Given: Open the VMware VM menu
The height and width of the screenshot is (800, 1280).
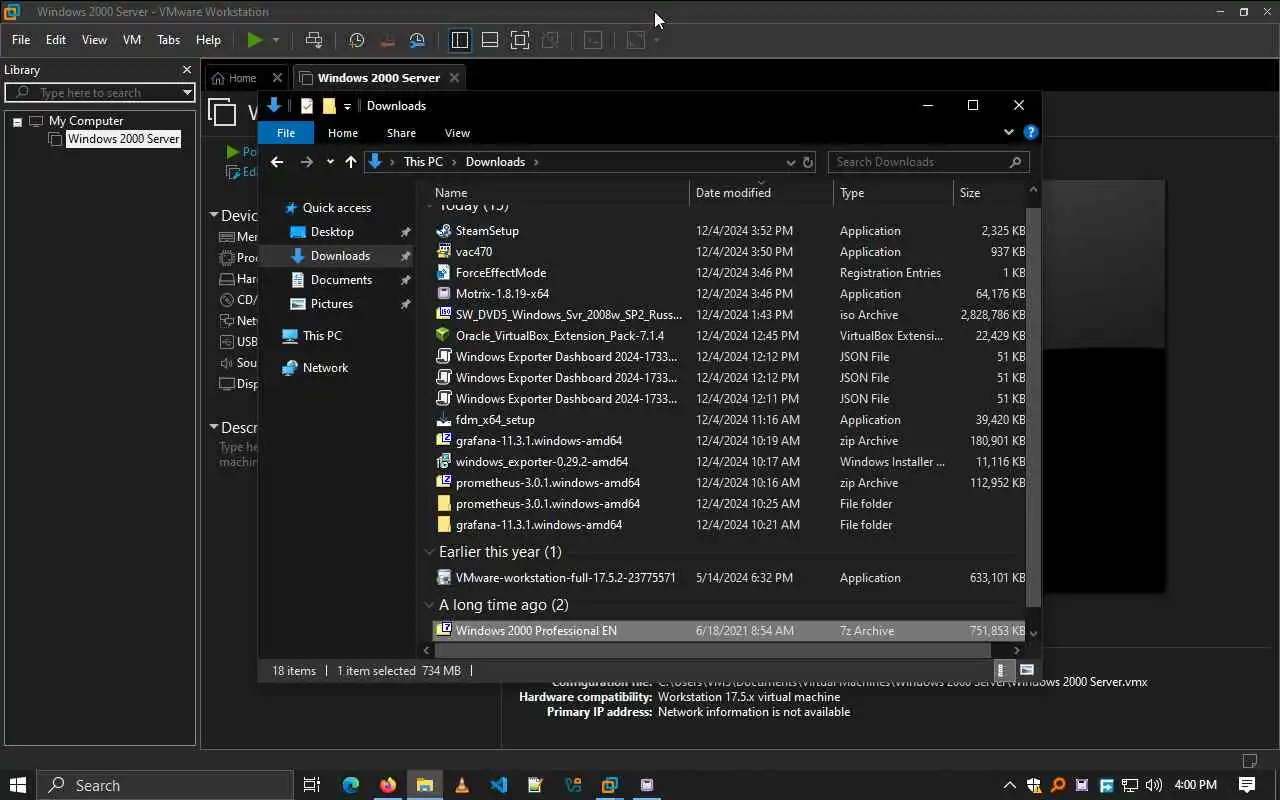Looking at the screenshot, I should pos(132,40).
